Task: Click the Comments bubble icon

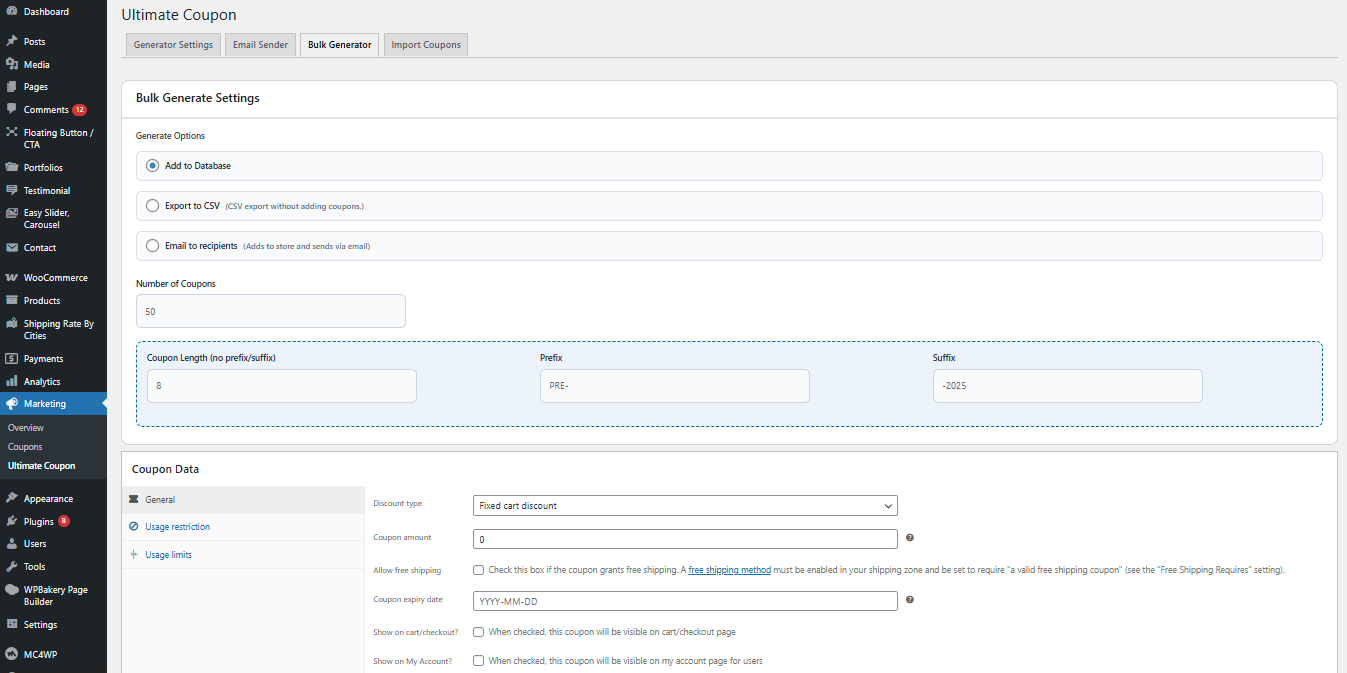Action: pos(12,109)
